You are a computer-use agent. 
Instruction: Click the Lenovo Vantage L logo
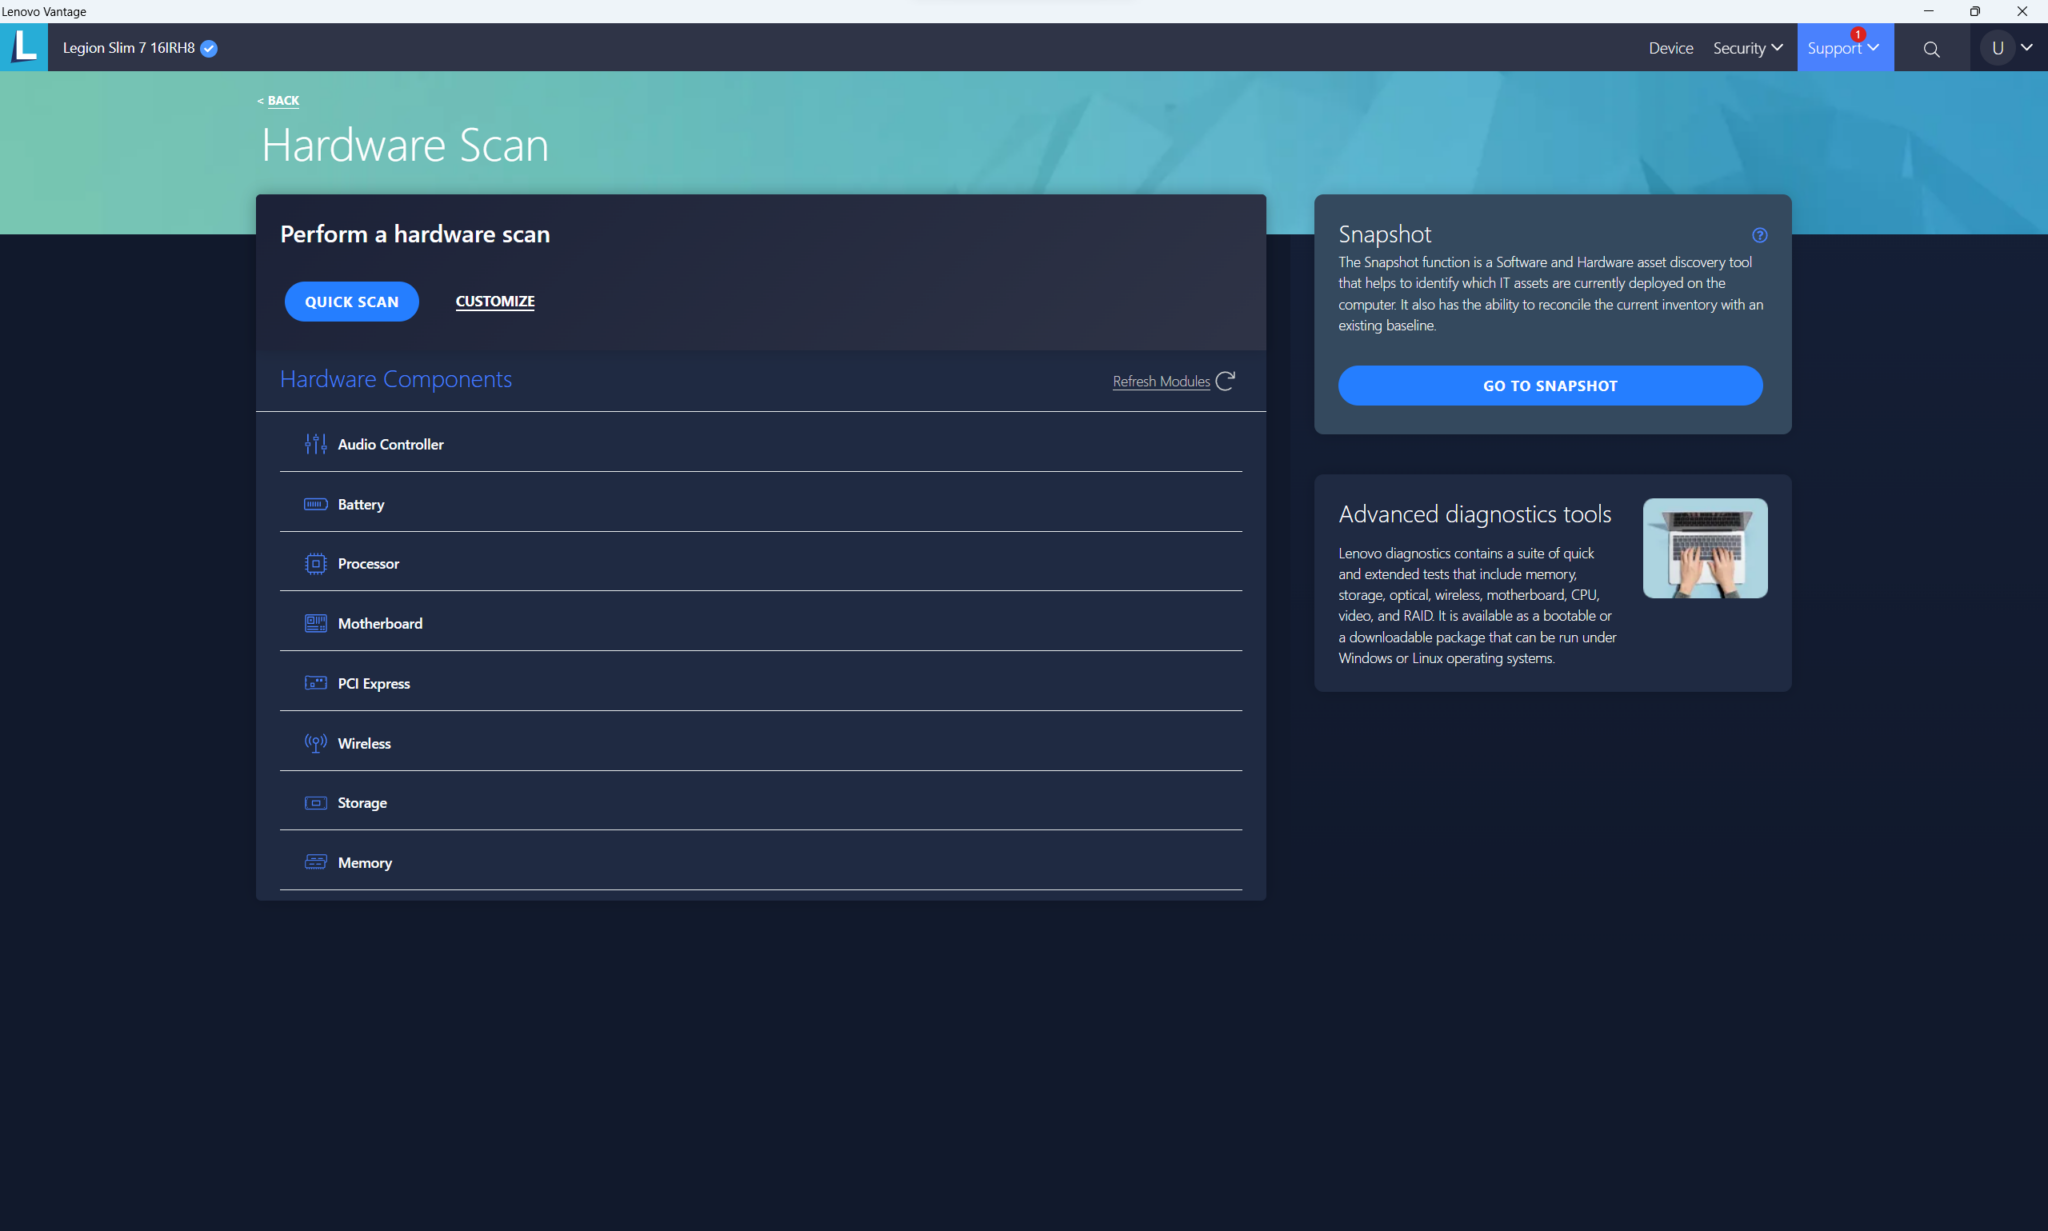(x=24, y=47)
